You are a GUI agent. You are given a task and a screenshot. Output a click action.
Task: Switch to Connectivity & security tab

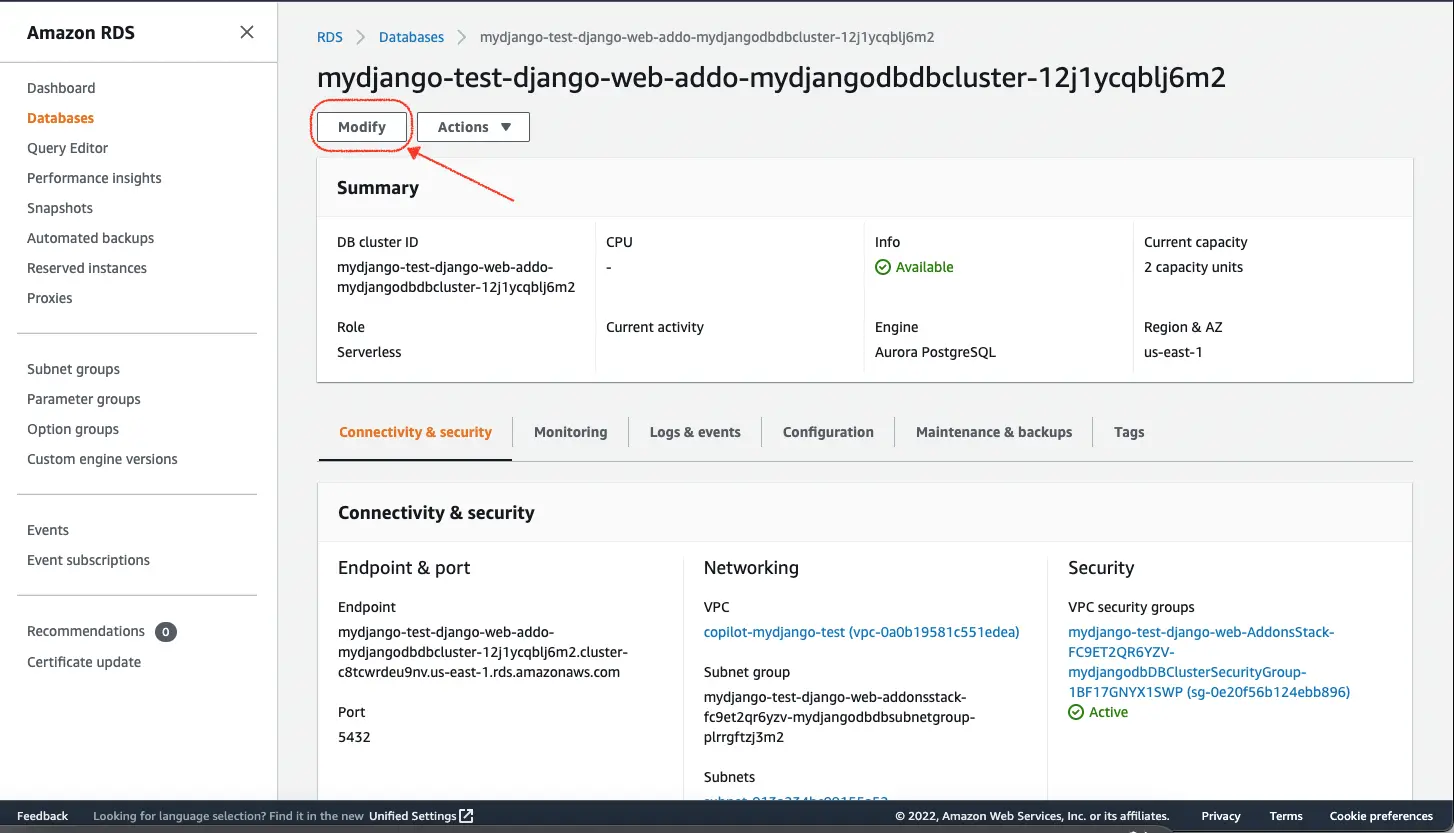pyautogui.click(x=415, y=432)
